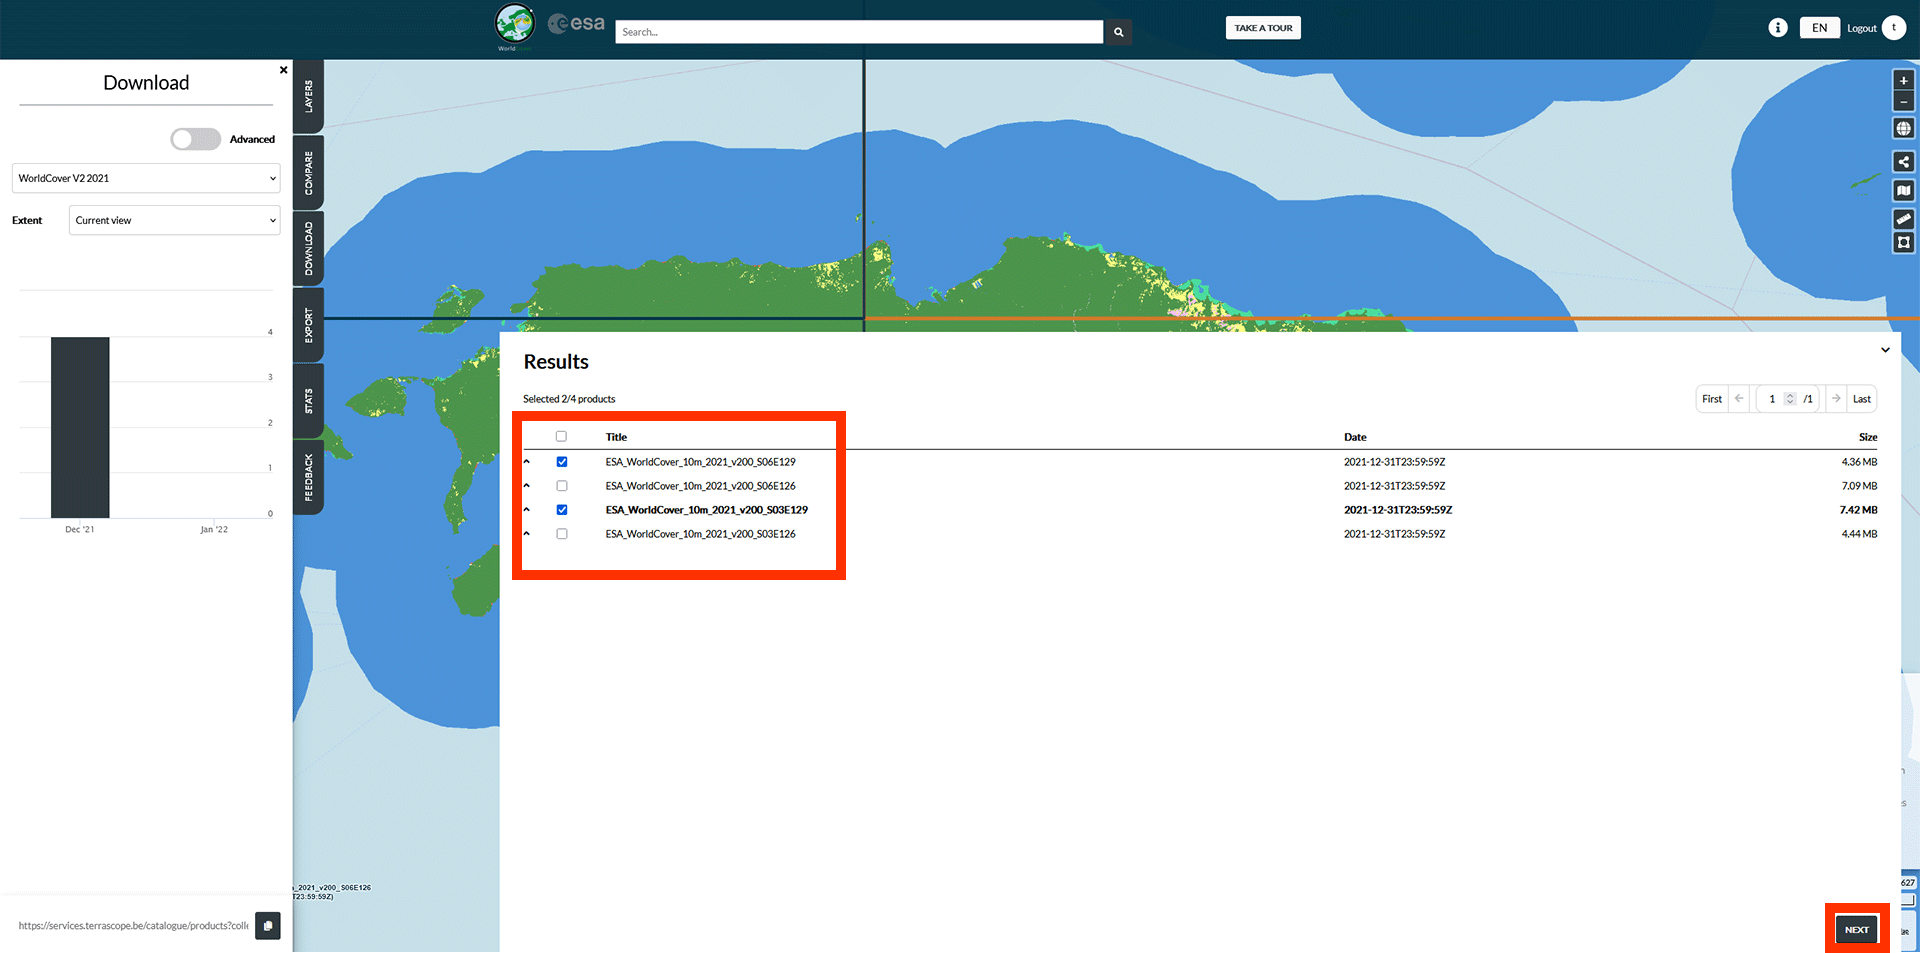
Task: Click the map zoom out minus button
Action: [1903, 102]
